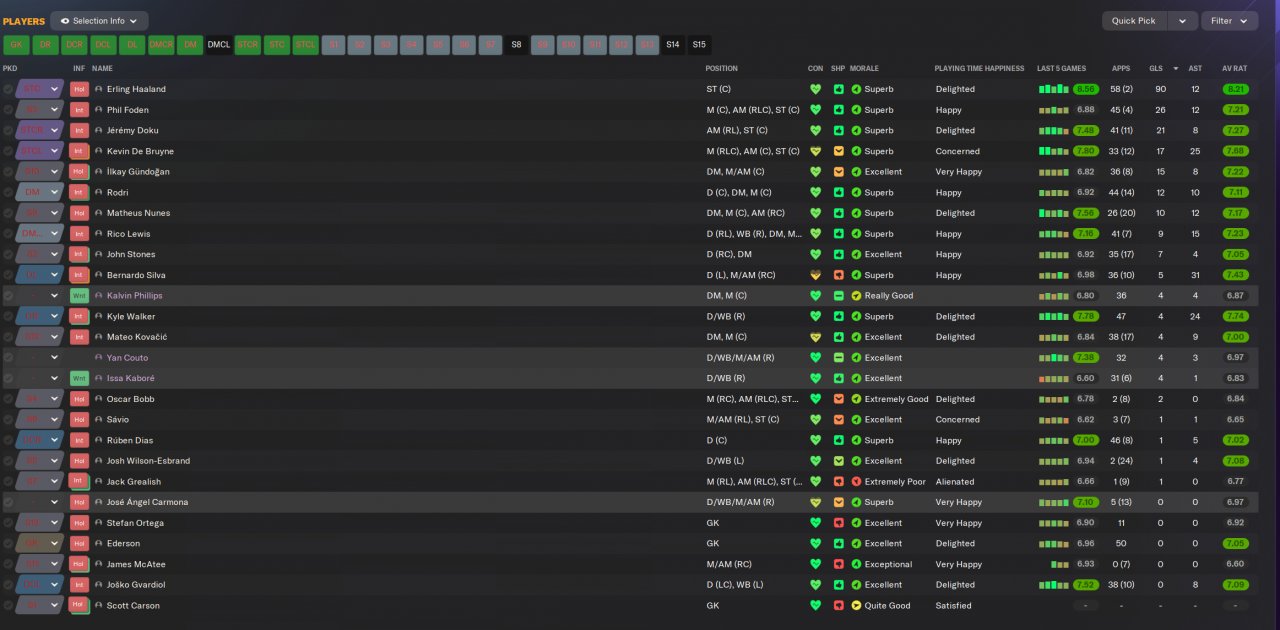
Task: Click Stefan Ortega's red sharpness icon
Action: tap(838, 523)
